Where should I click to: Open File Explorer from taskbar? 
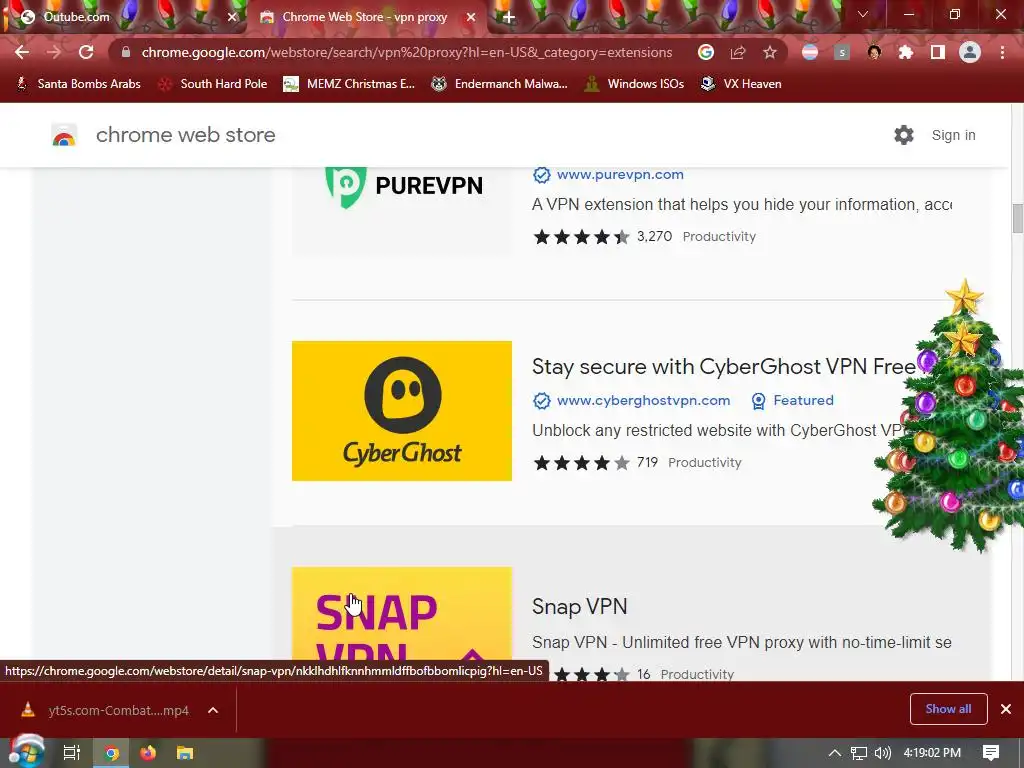point(185,753)
